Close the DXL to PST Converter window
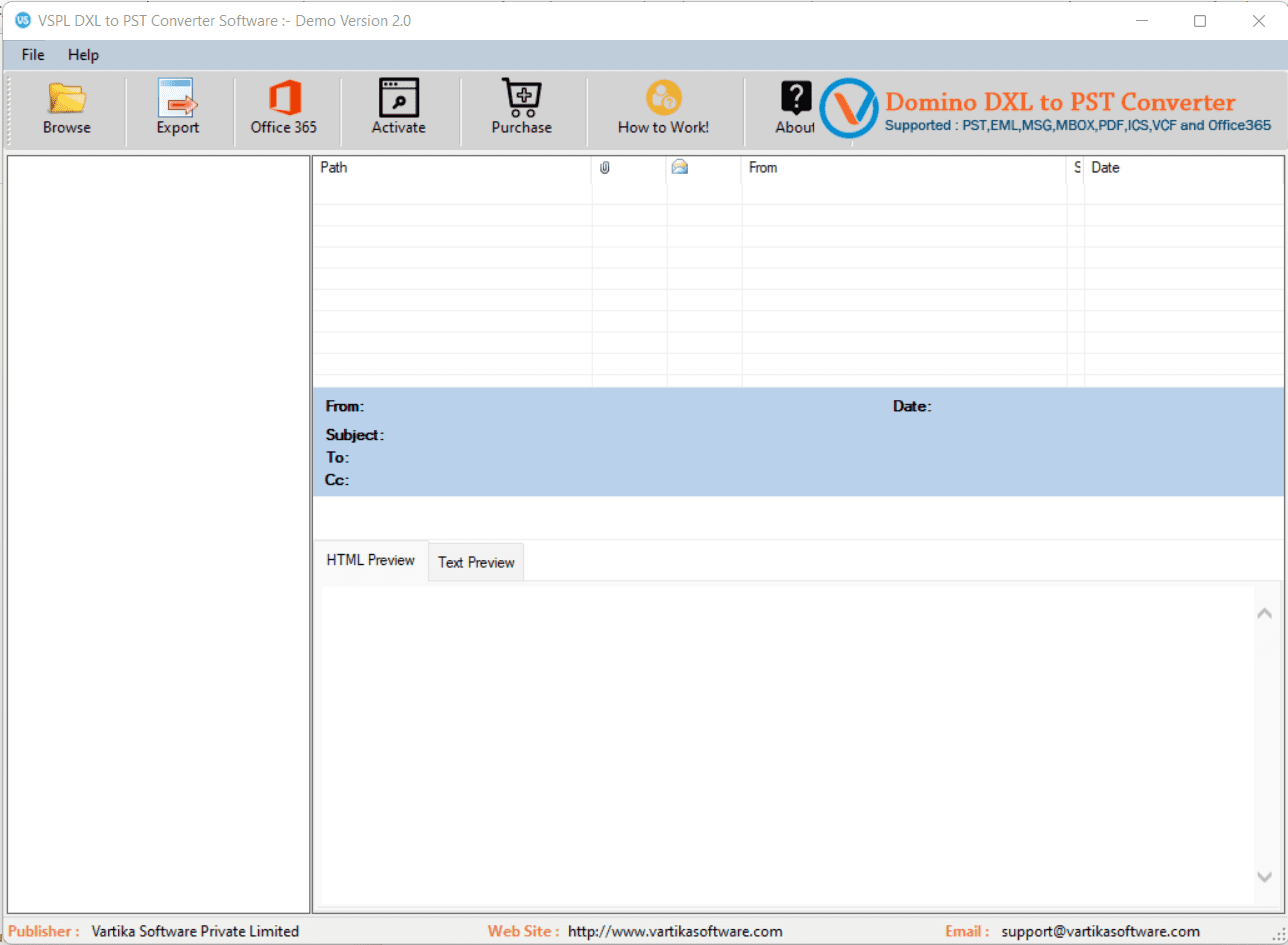 (x=1259, y=21)
